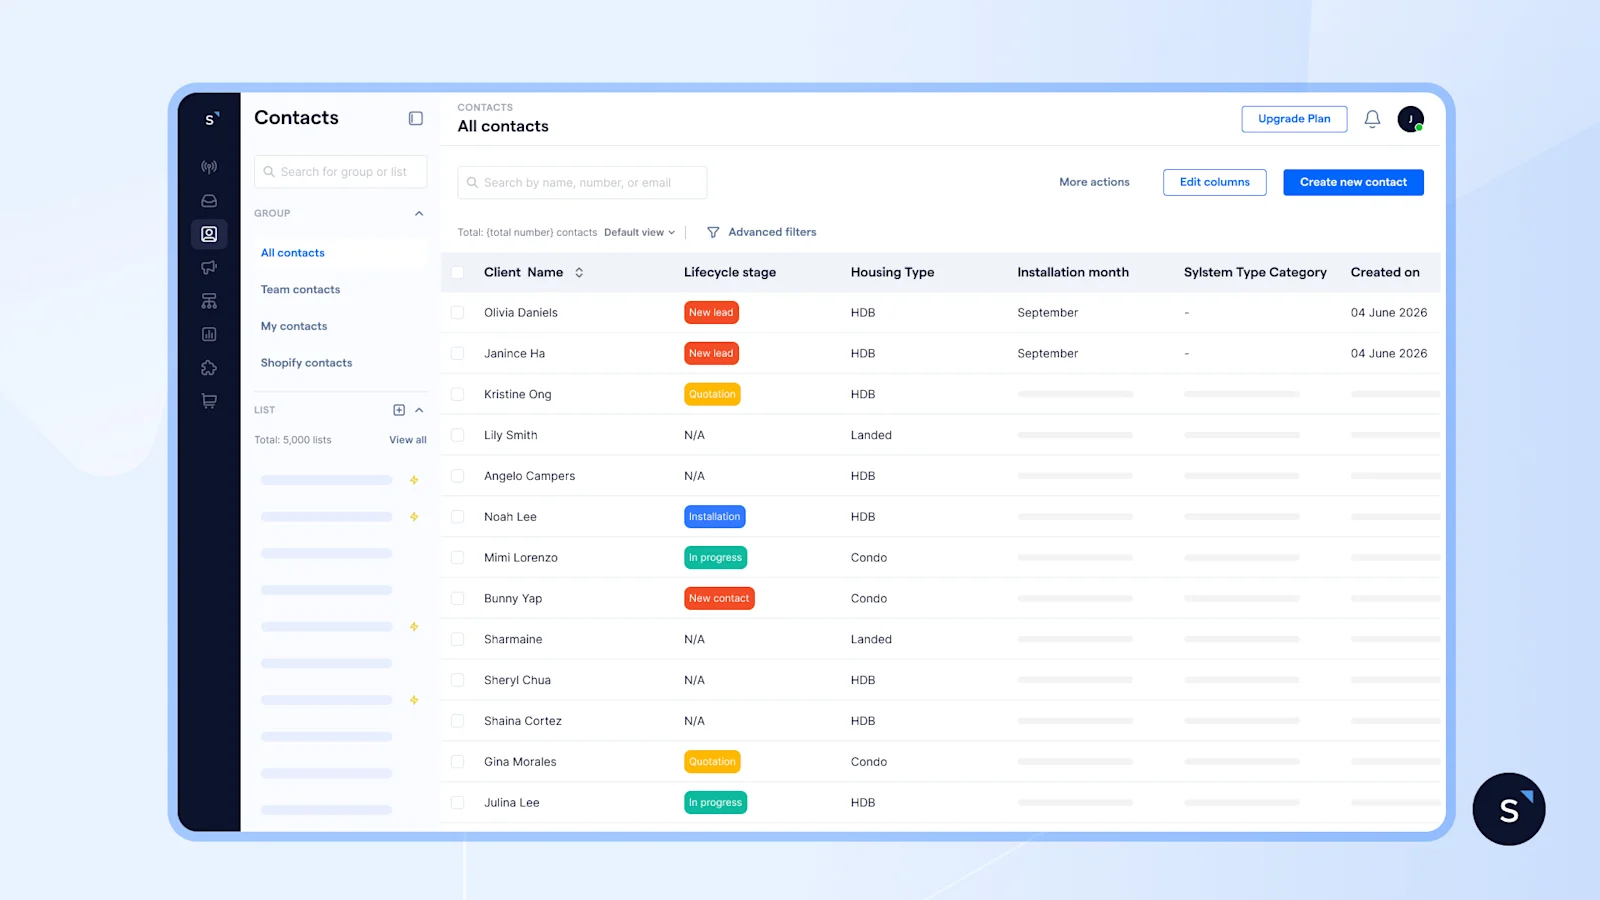Click Bunny Yap's New contact tag
The height and width of the screenshot is (900, 1600).
[719, 599]
